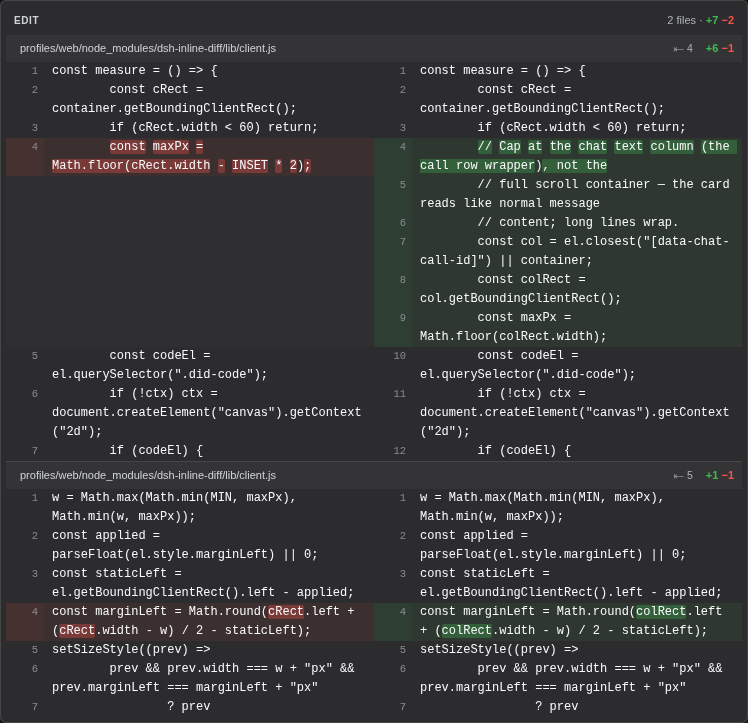Viewport: 748px width, 723px height.
Task: Select added line "const colRect = col.getBoundingClientRect();"
Action: coord(558,289)
